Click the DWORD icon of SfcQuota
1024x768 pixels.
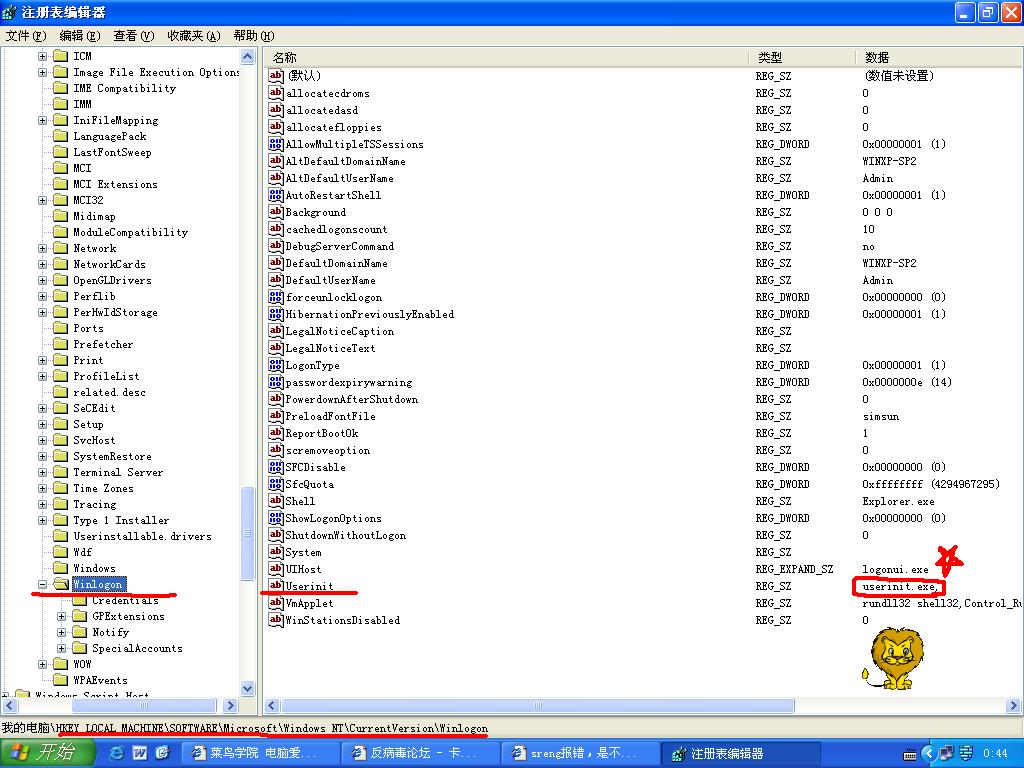[x=276, y=484]
